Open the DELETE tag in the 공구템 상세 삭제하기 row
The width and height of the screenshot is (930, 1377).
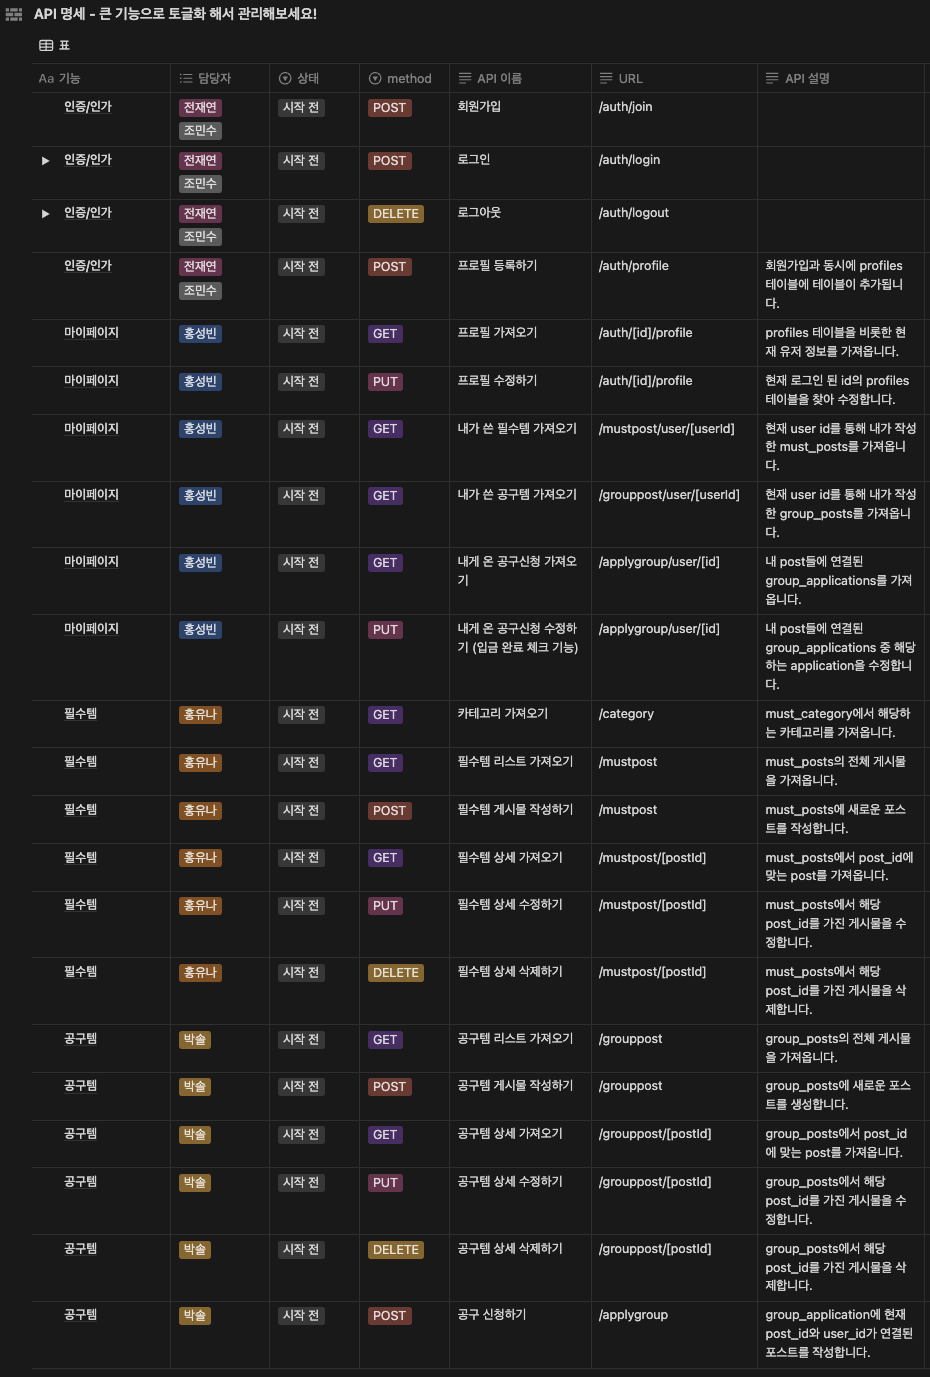click(396, 1250)
